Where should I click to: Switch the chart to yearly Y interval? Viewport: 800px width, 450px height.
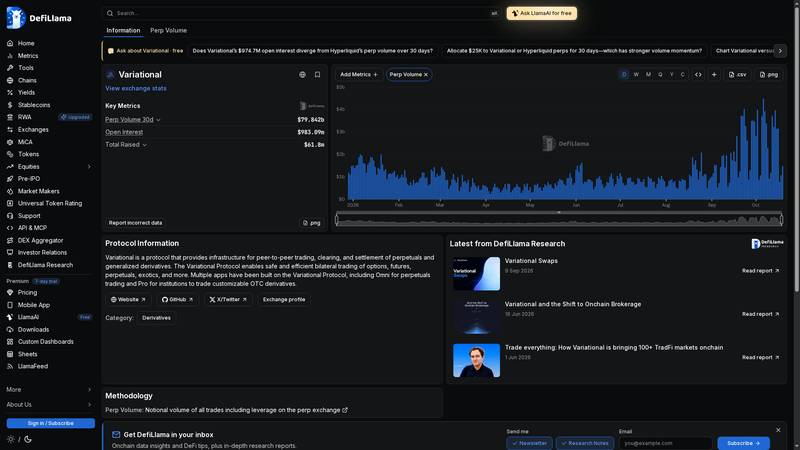(x=671, y=74)
